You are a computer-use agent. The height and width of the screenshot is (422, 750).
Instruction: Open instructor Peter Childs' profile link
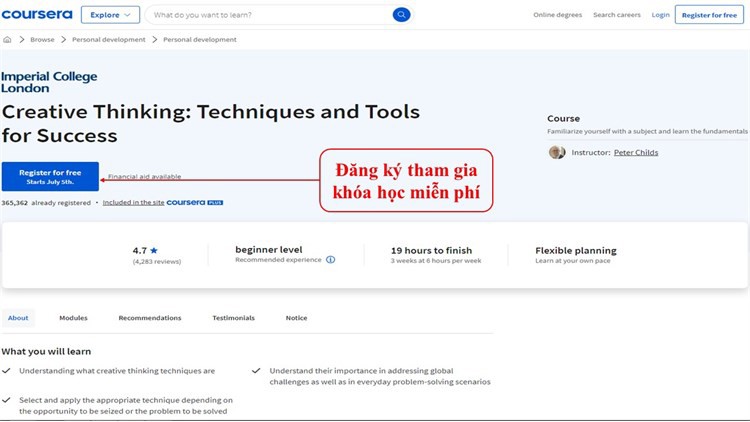point(636,152)
